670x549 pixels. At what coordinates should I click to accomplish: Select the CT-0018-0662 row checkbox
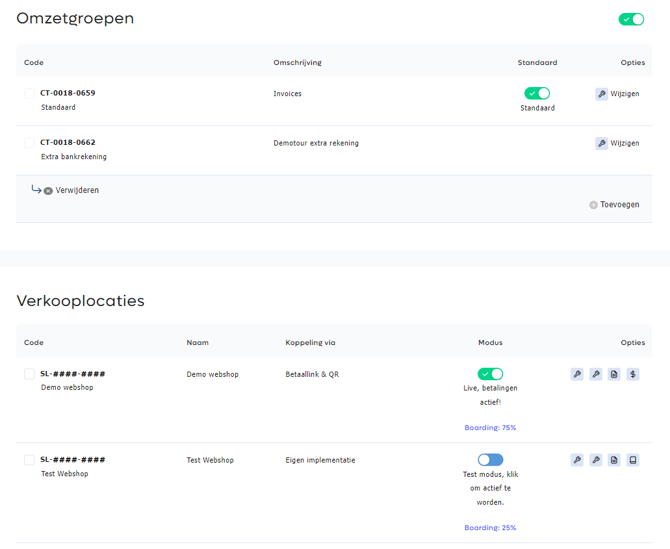coord(29,142)
